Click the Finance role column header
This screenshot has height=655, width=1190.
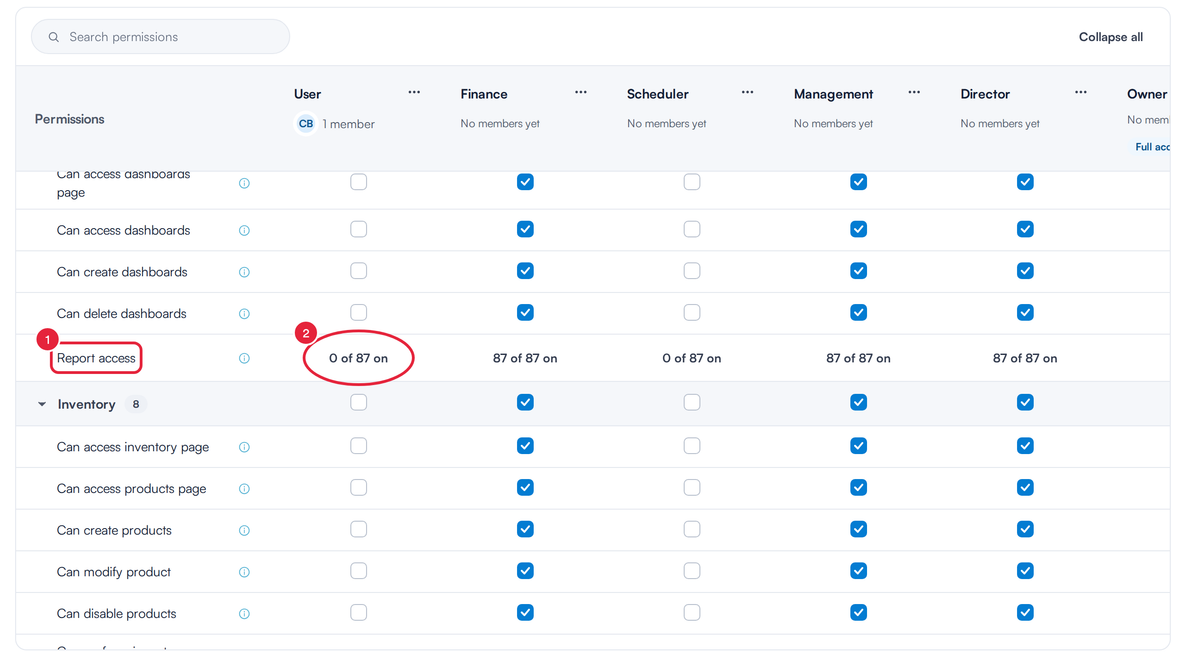[x=483, y=94]
